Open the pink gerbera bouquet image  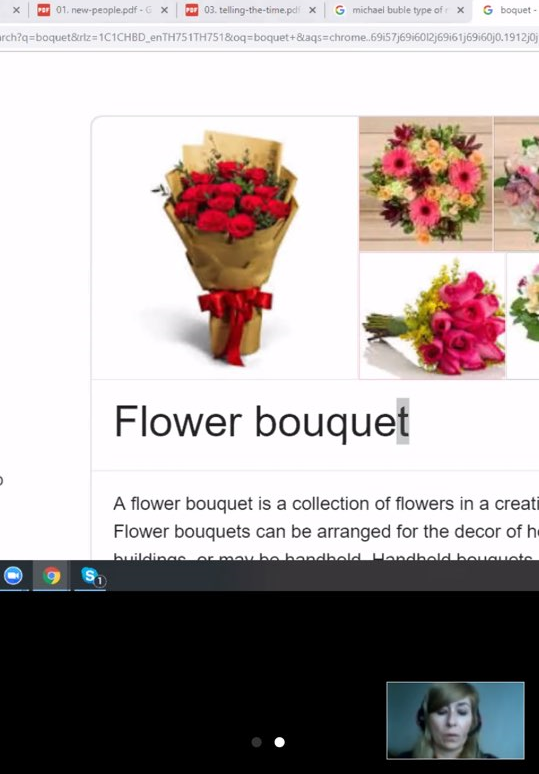coord(425,184)
